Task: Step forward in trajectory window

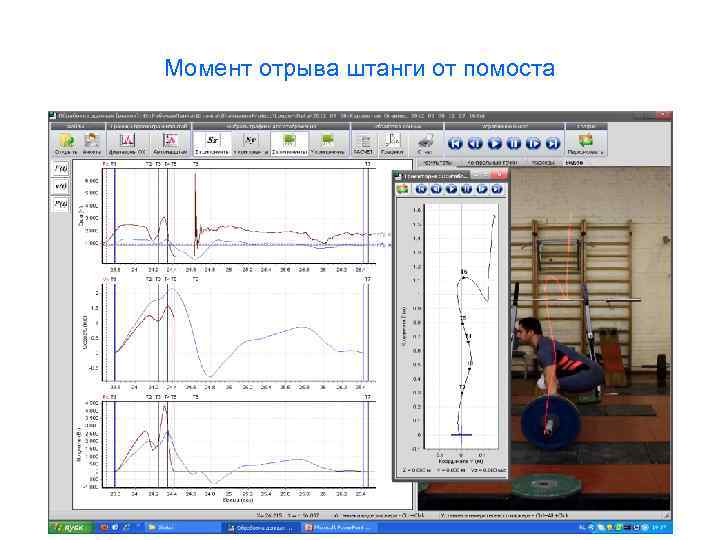Action: click(x=481, y=189)
